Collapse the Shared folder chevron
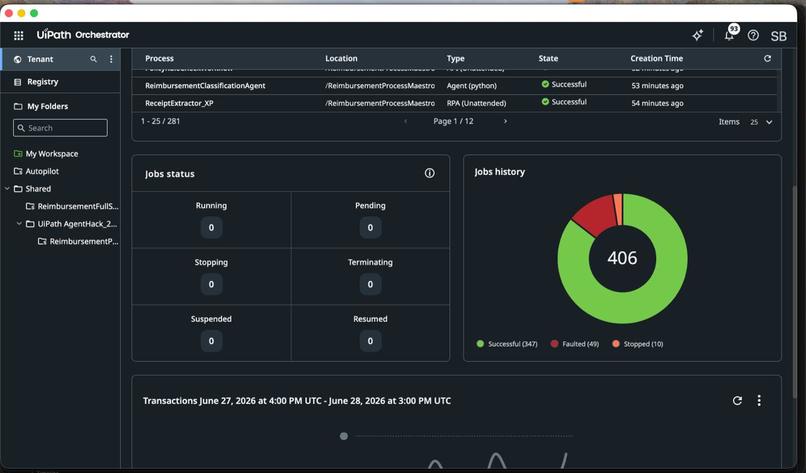The image size is (806, 473). [x=7, y=189]
